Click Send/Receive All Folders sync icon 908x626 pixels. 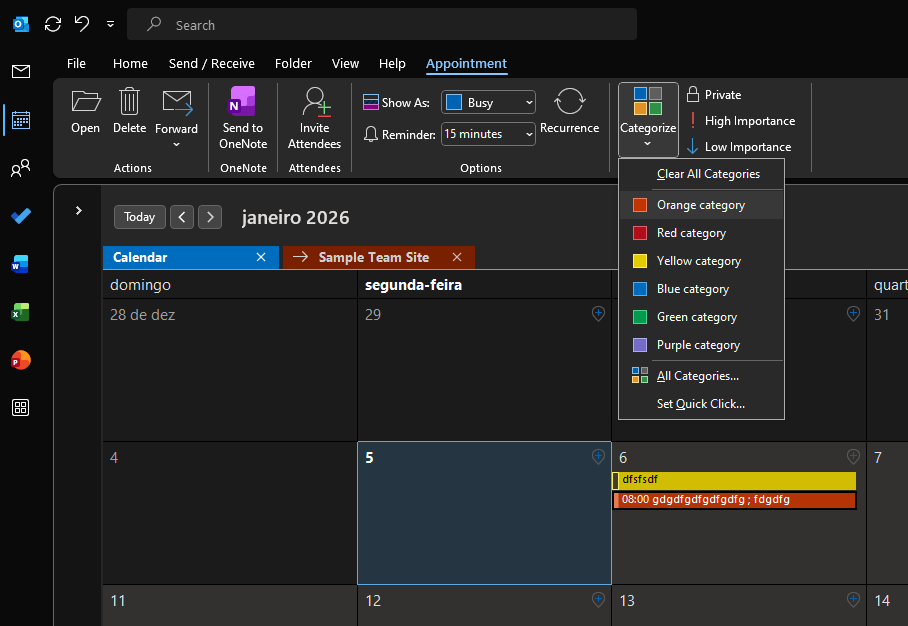pos(53,24)
